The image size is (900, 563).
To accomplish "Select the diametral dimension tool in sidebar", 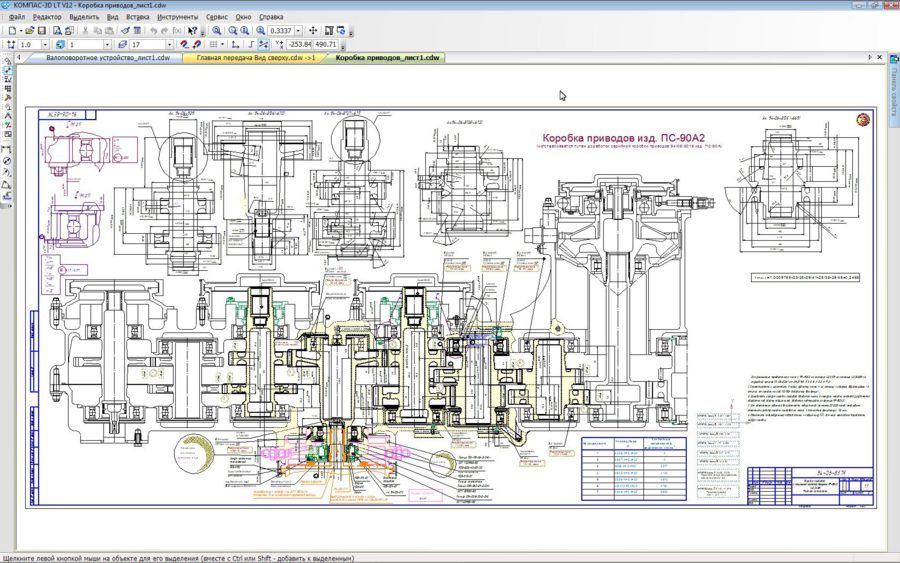I will (8, 160).
